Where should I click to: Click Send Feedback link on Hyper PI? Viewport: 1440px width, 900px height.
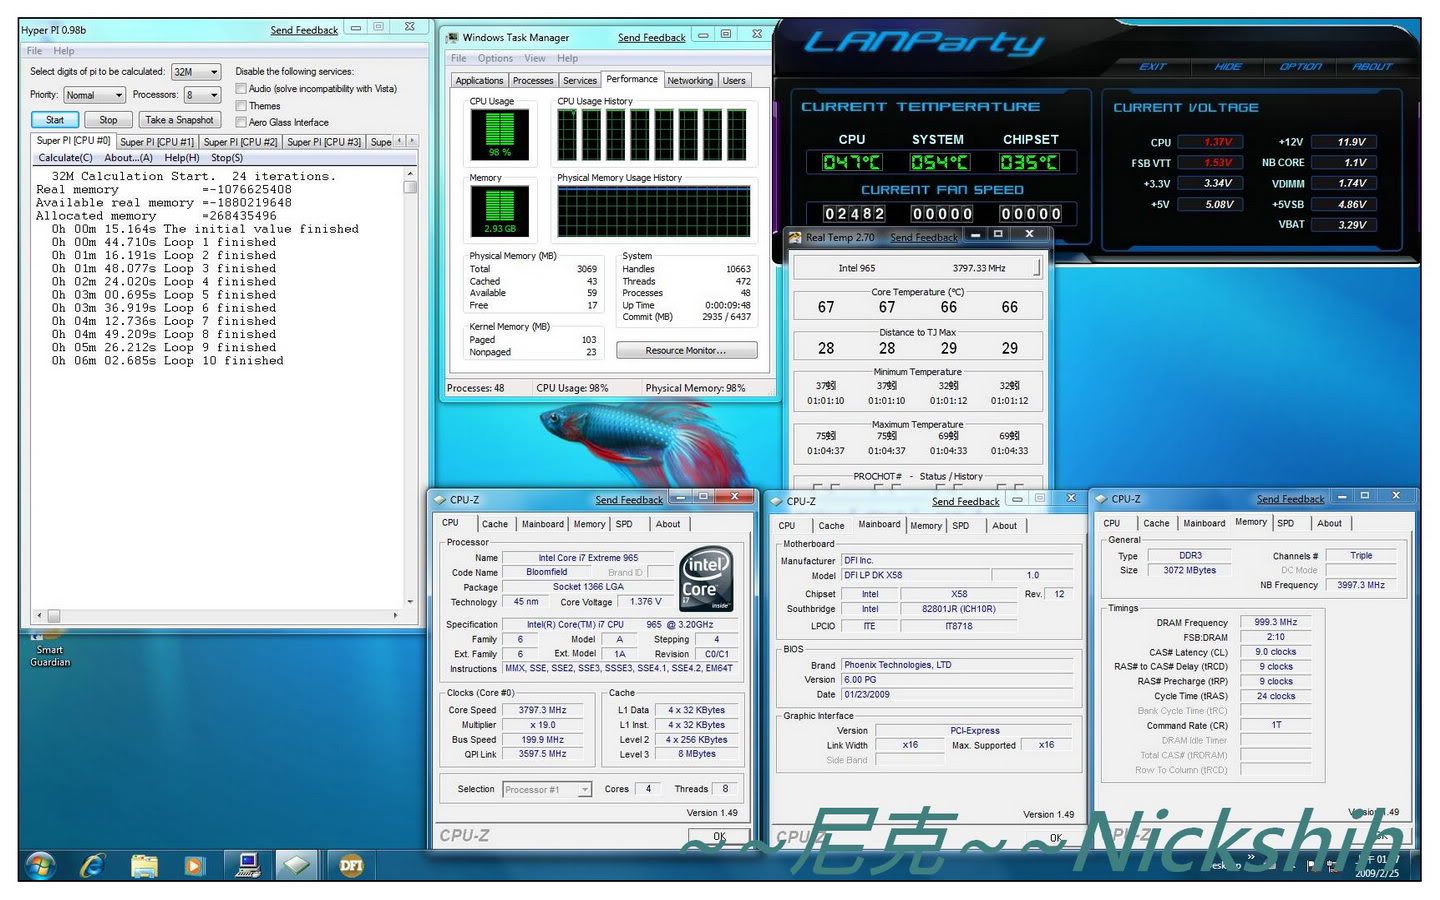tap(304, 30)
